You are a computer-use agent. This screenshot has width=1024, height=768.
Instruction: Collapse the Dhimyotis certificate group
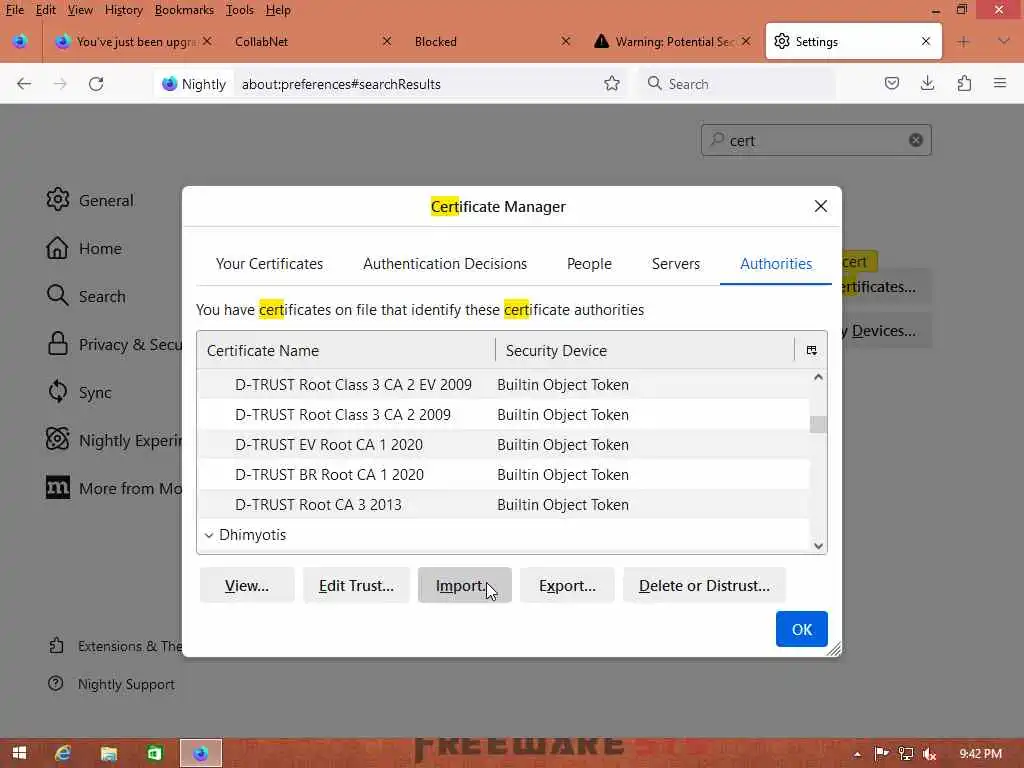(209, 535)
